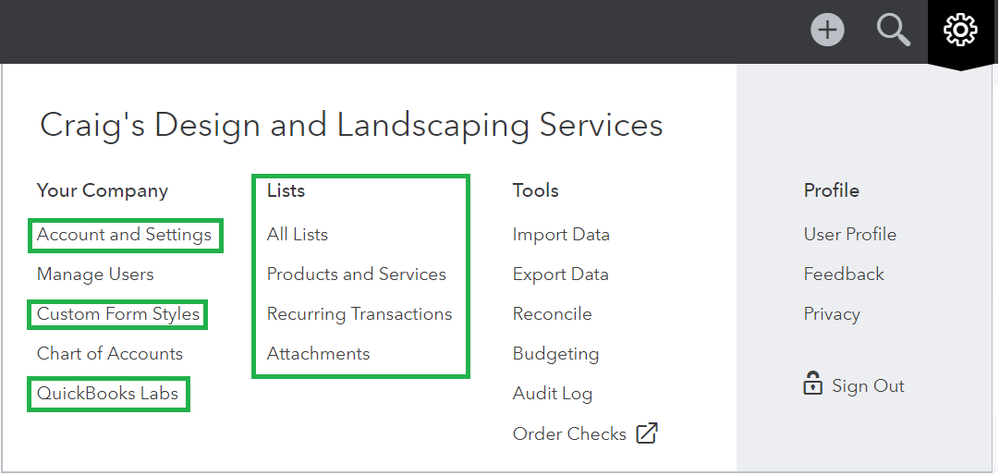
Task: Click Sign Out text
Action: [x=868, y=386]
